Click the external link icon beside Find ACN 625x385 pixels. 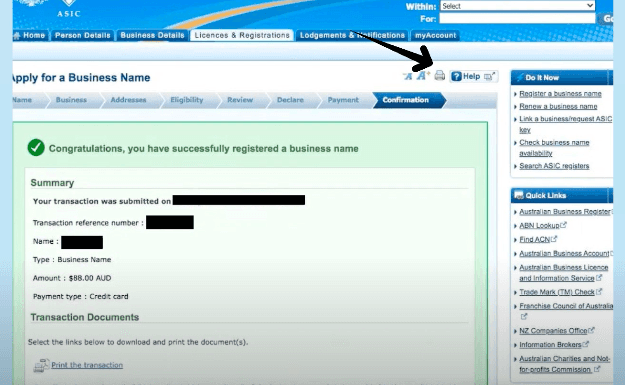coord(554,239)
